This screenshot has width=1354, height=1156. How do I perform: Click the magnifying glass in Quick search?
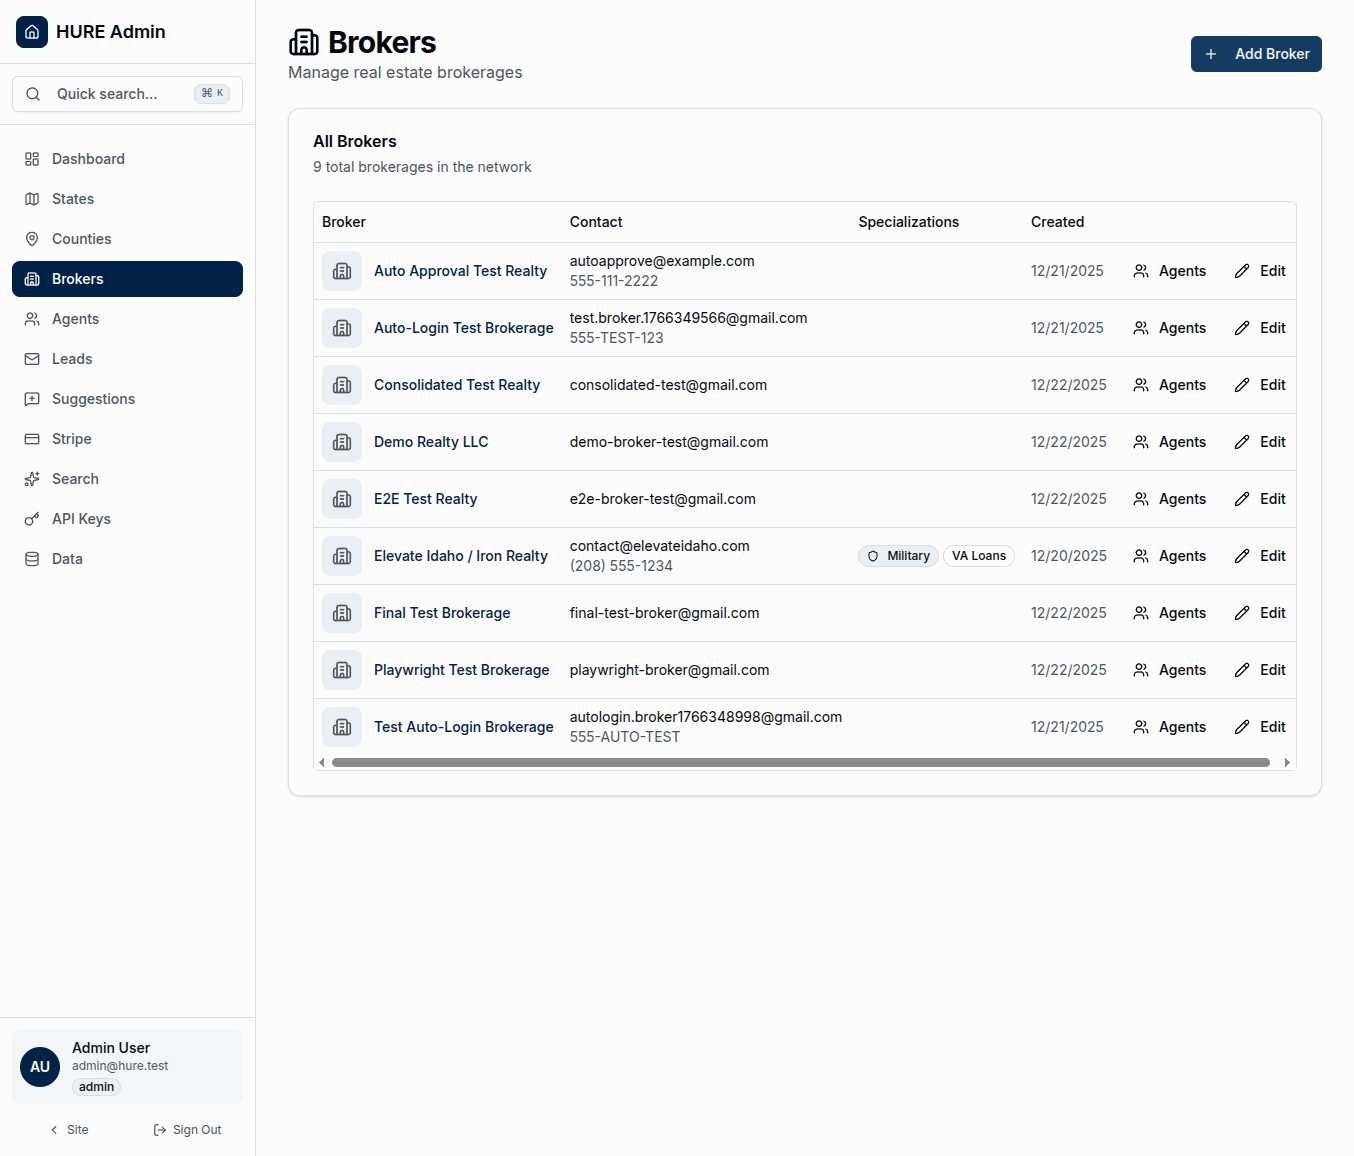click(x=33, y=93)
